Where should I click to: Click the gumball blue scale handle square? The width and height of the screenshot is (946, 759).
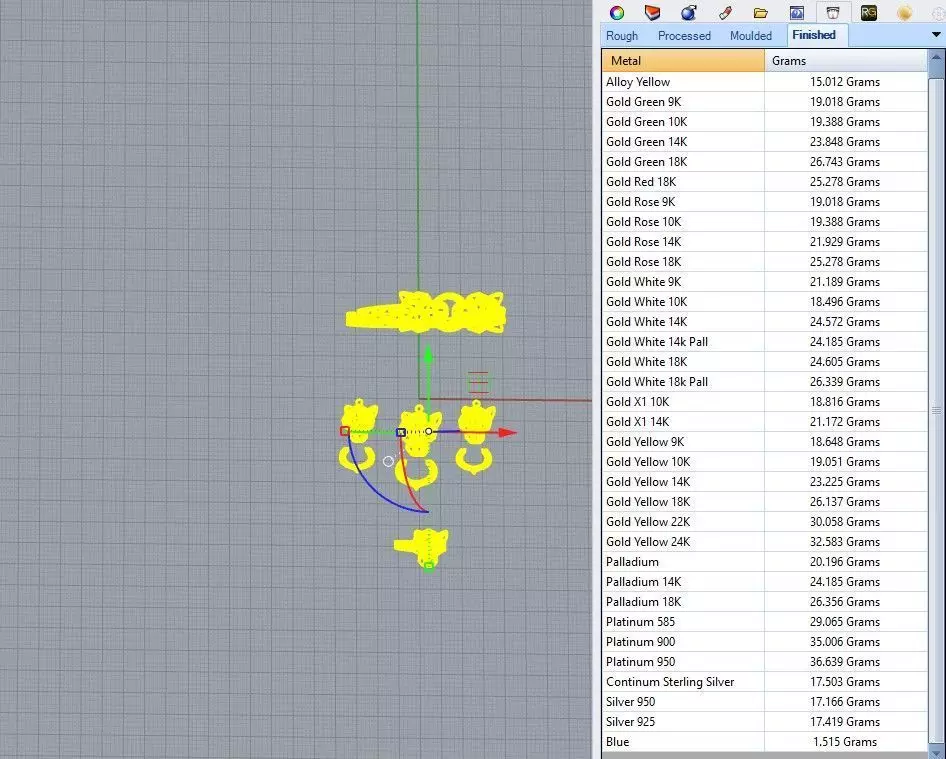point(401,432)
